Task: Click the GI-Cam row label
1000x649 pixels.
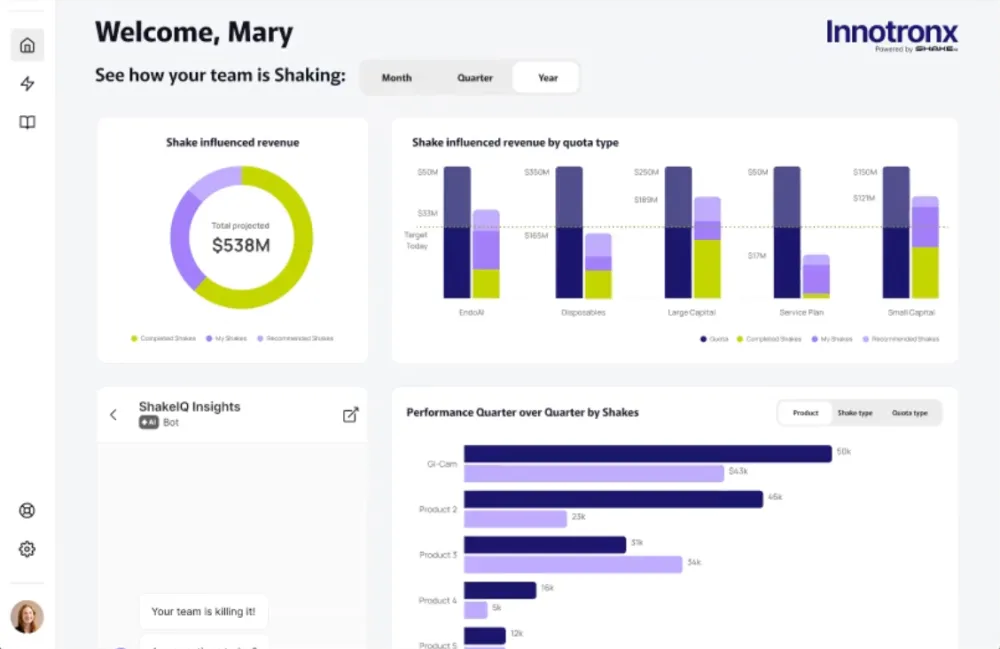Action: point(442,464)
